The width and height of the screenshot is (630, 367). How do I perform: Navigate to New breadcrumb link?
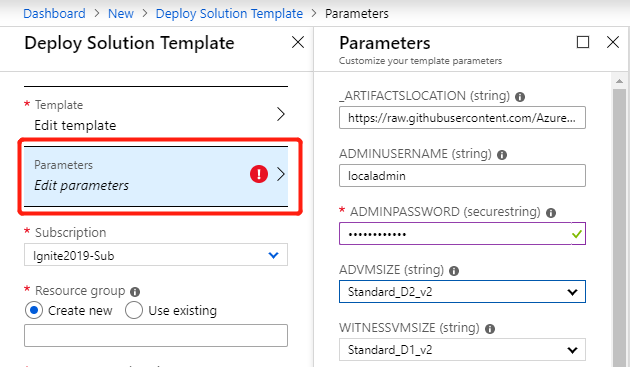121,14
